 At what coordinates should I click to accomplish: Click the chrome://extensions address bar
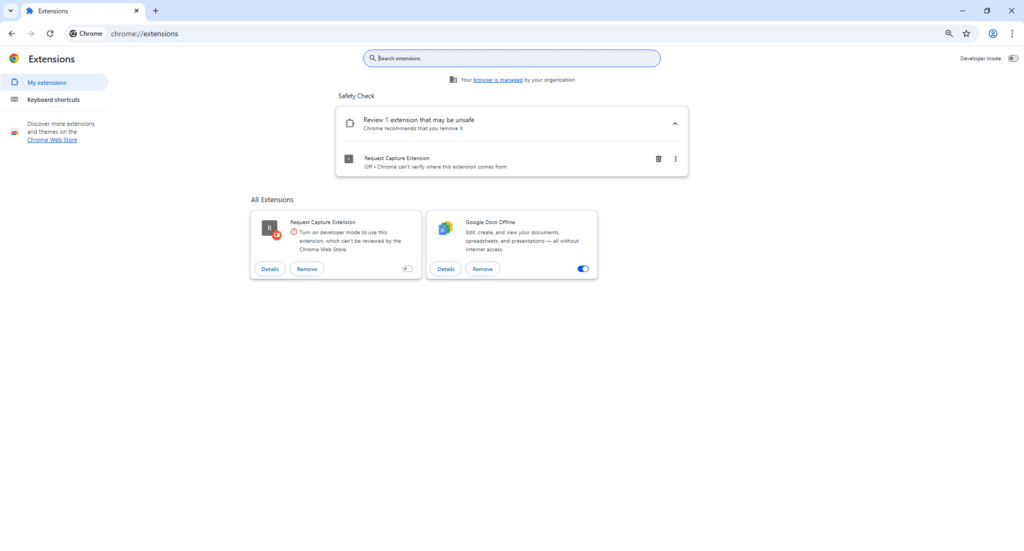[x=522, y=33]
